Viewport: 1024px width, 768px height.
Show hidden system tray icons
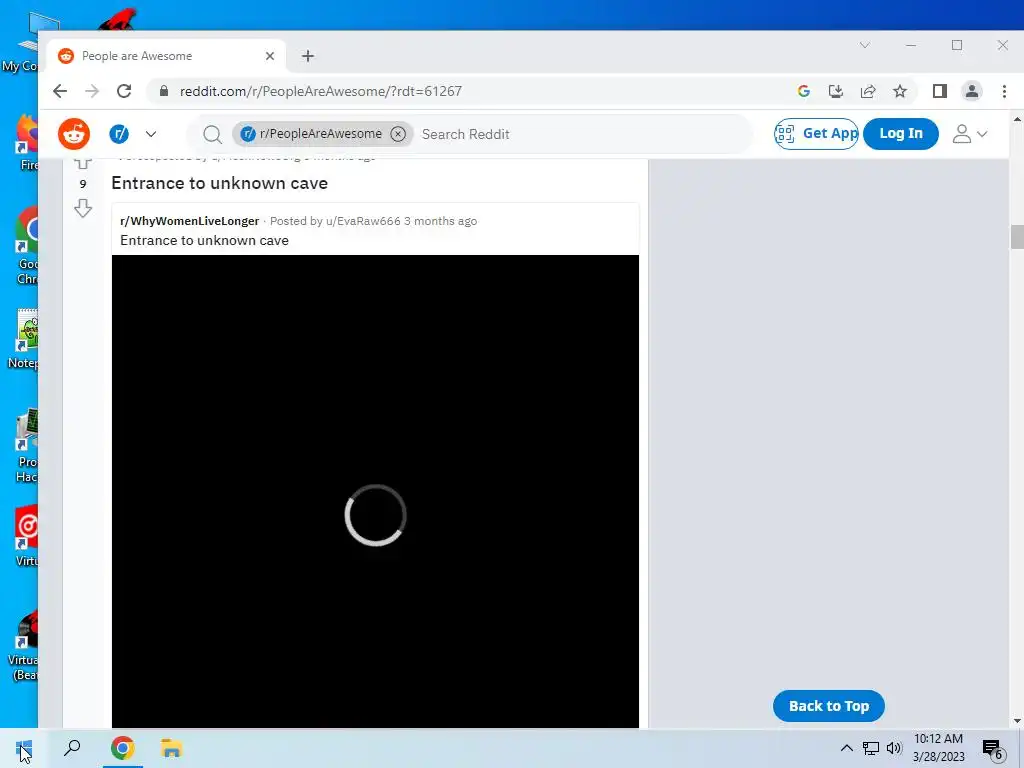pos(846,748)
